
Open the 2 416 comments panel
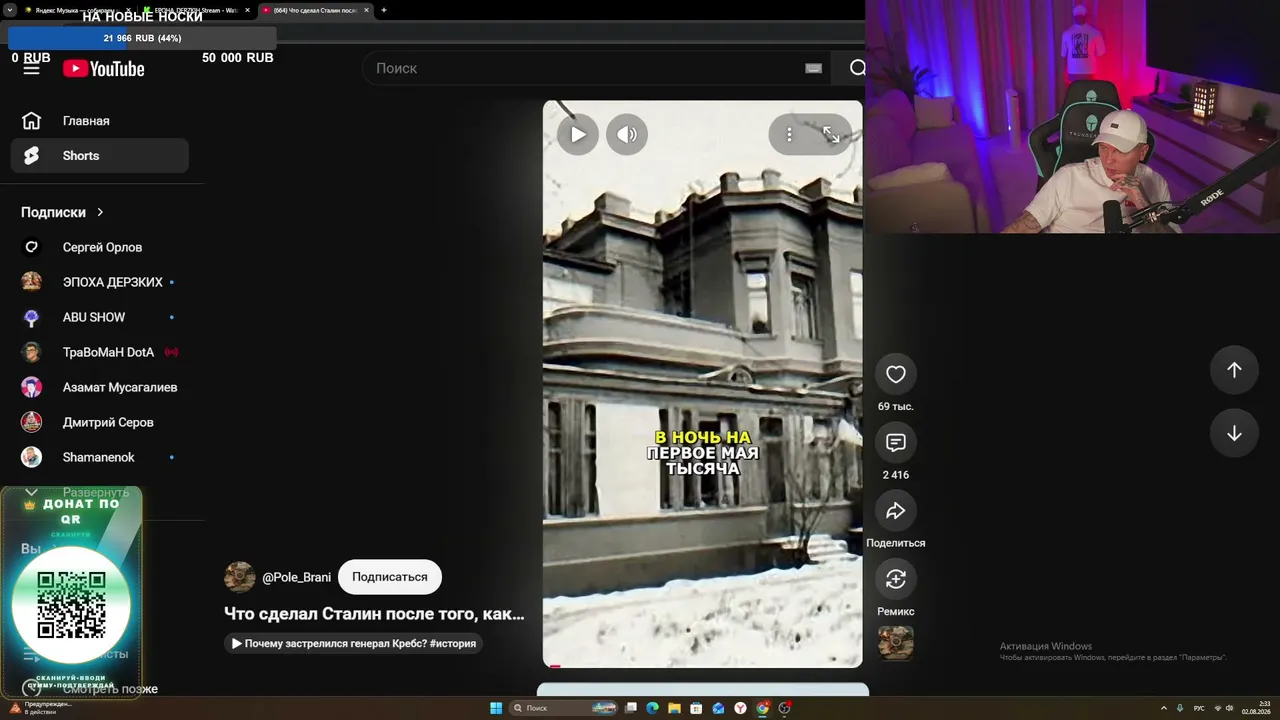pyautogui.click(x=896, y=442)
